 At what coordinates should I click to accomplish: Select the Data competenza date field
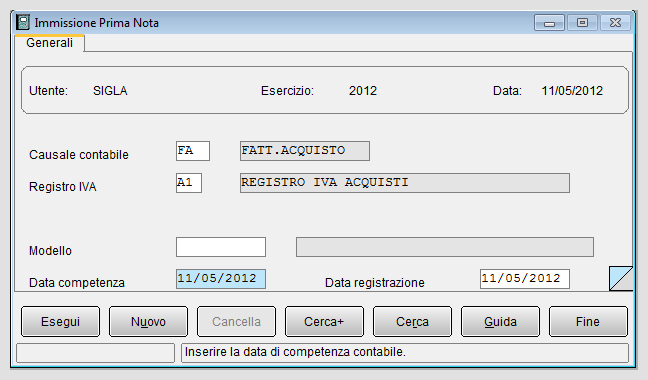pos(221,279)
